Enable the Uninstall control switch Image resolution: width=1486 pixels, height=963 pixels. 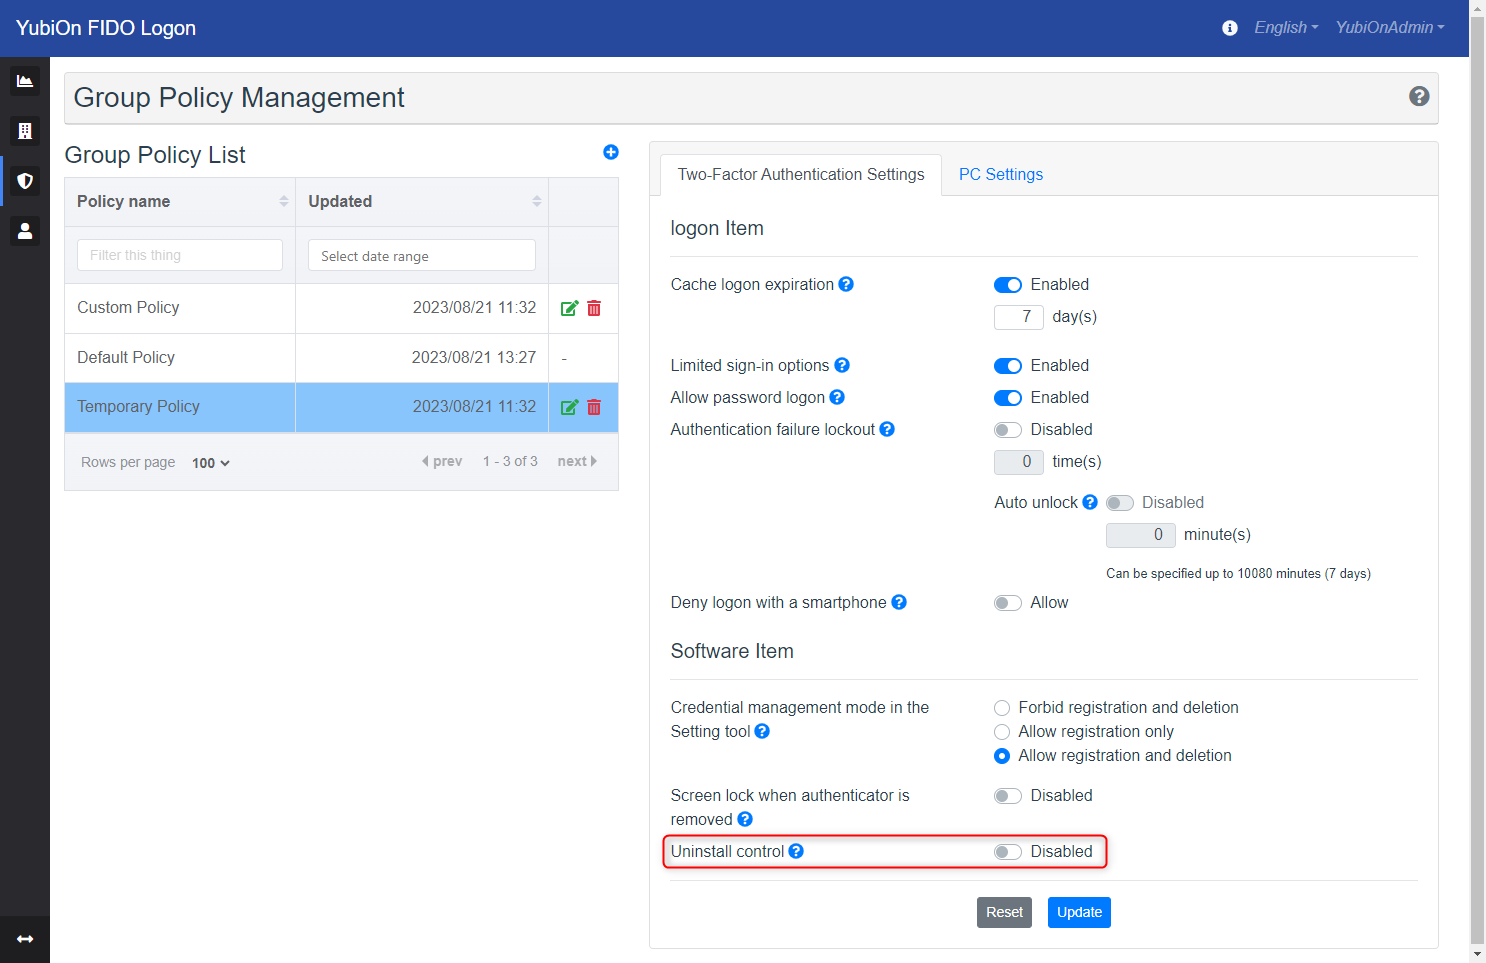pos(1008,852)
